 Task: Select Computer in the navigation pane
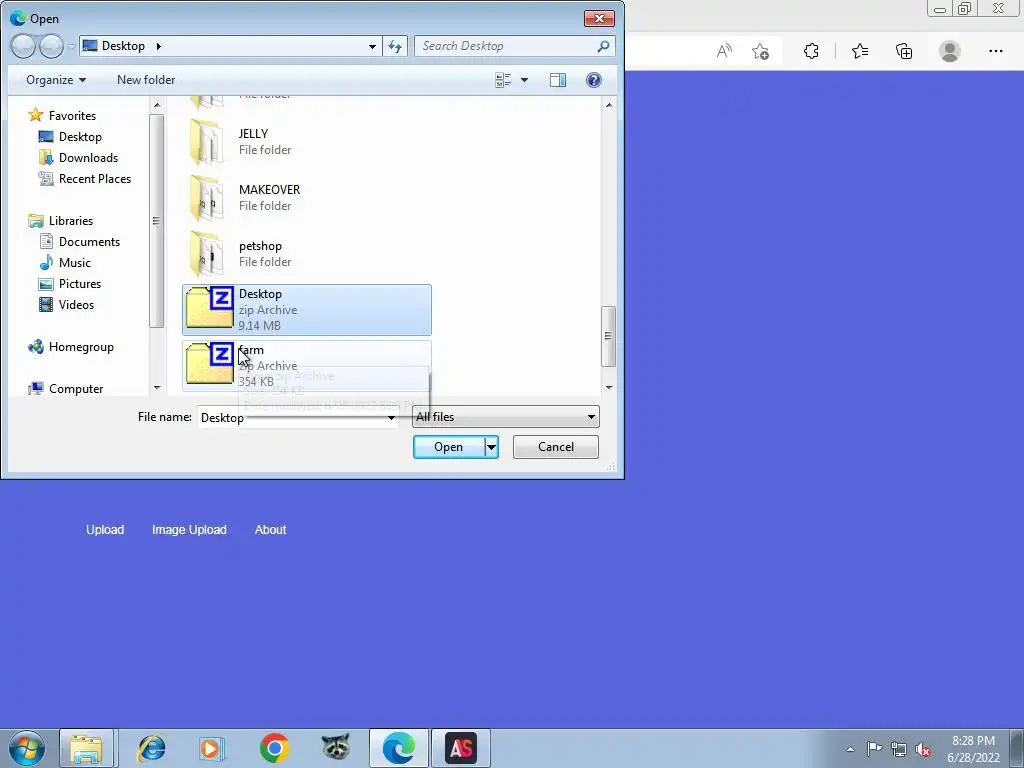click(65, 389)
